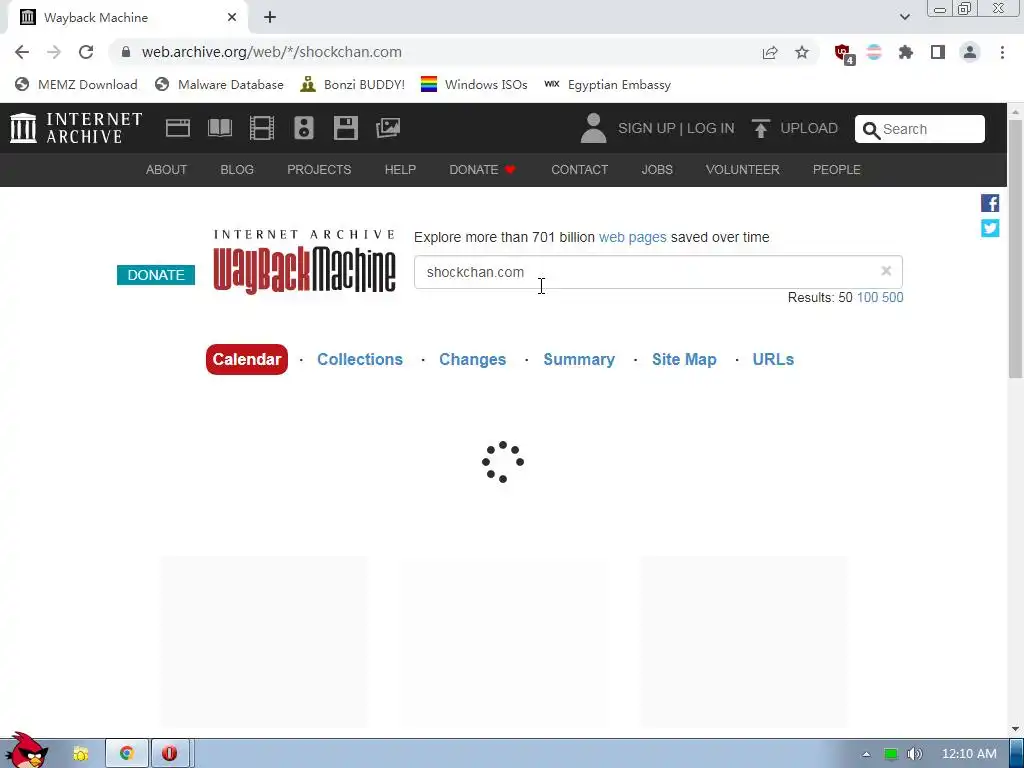Screen dimensions: 1024x768
Task: Set results to 100
Action: pos(867,297)
